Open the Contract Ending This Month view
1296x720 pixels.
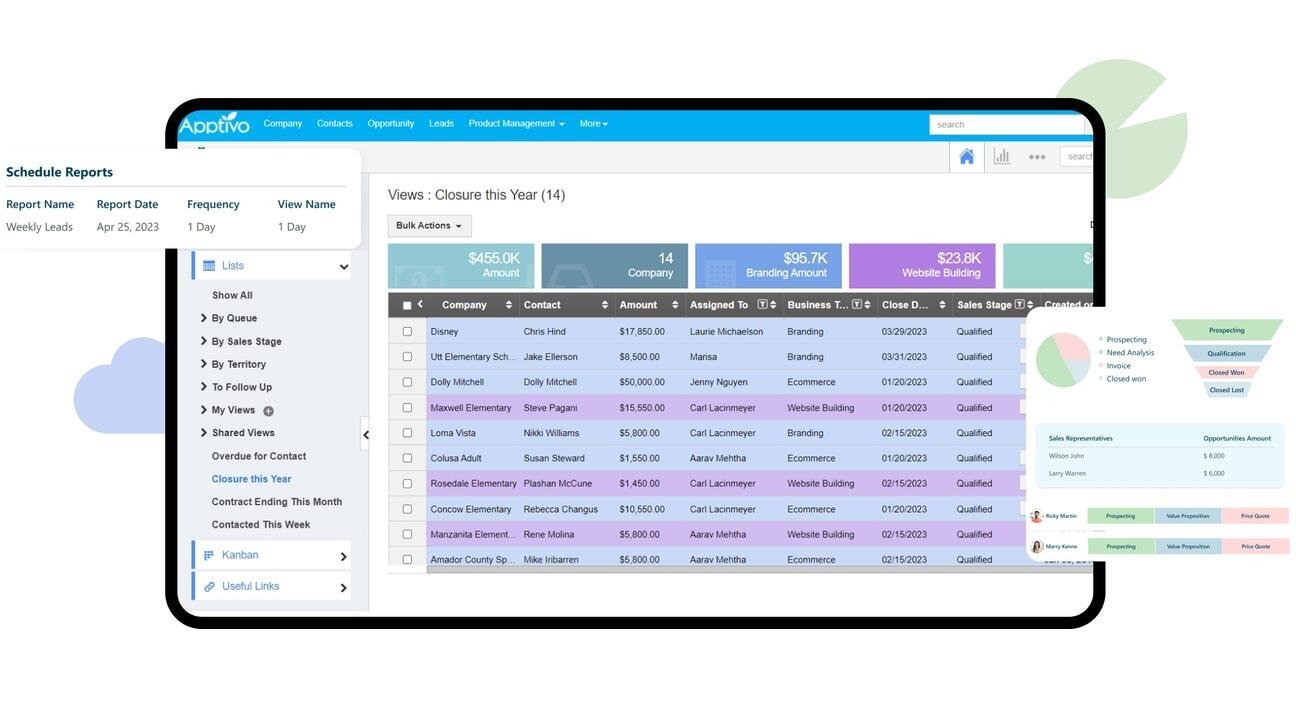276,502
